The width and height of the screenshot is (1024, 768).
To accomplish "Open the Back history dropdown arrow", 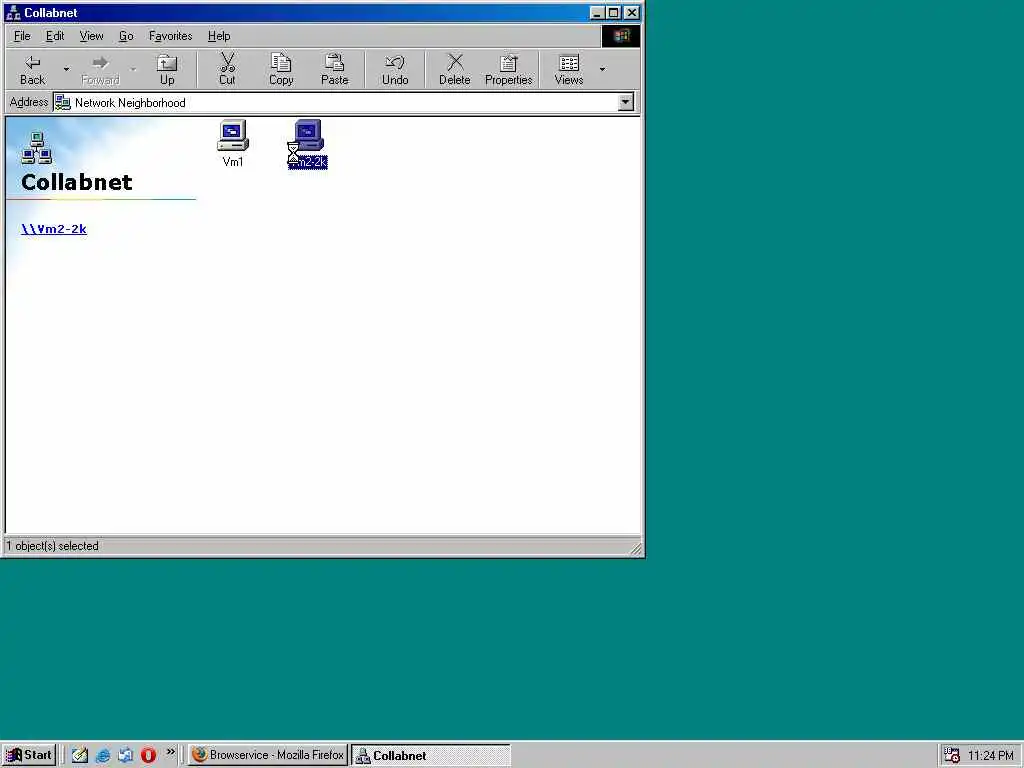I will pos(66,69).
